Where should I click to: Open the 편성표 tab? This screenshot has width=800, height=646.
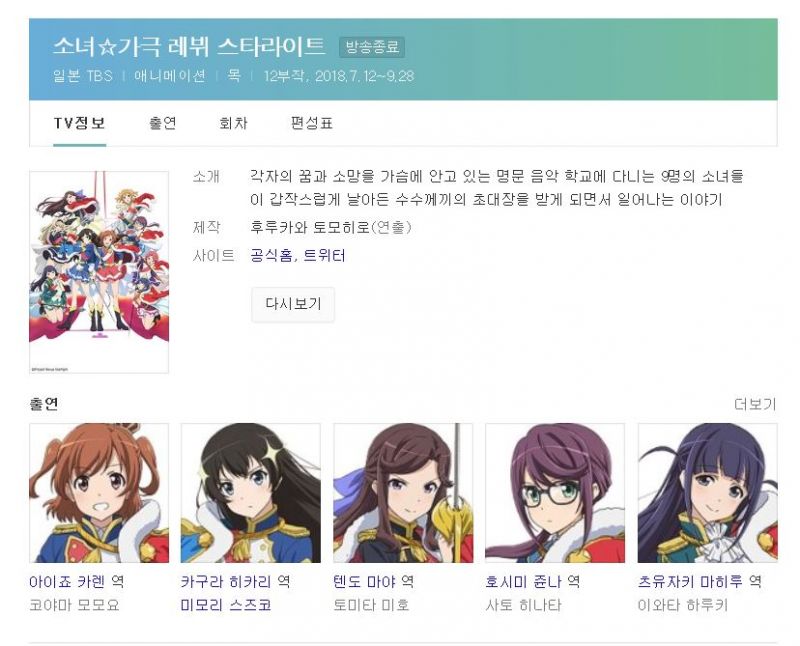(x=312, y=123)
